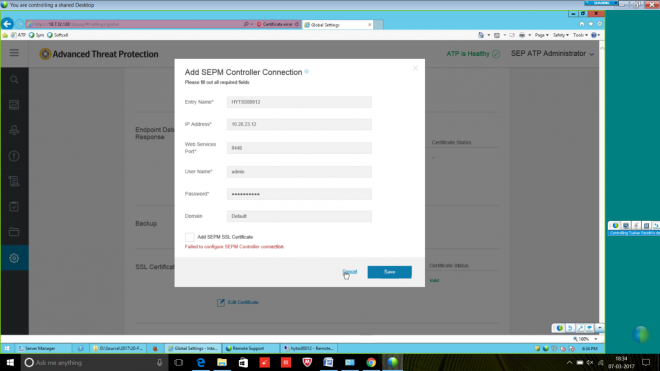Click the IP Address input field

(299, 124)
